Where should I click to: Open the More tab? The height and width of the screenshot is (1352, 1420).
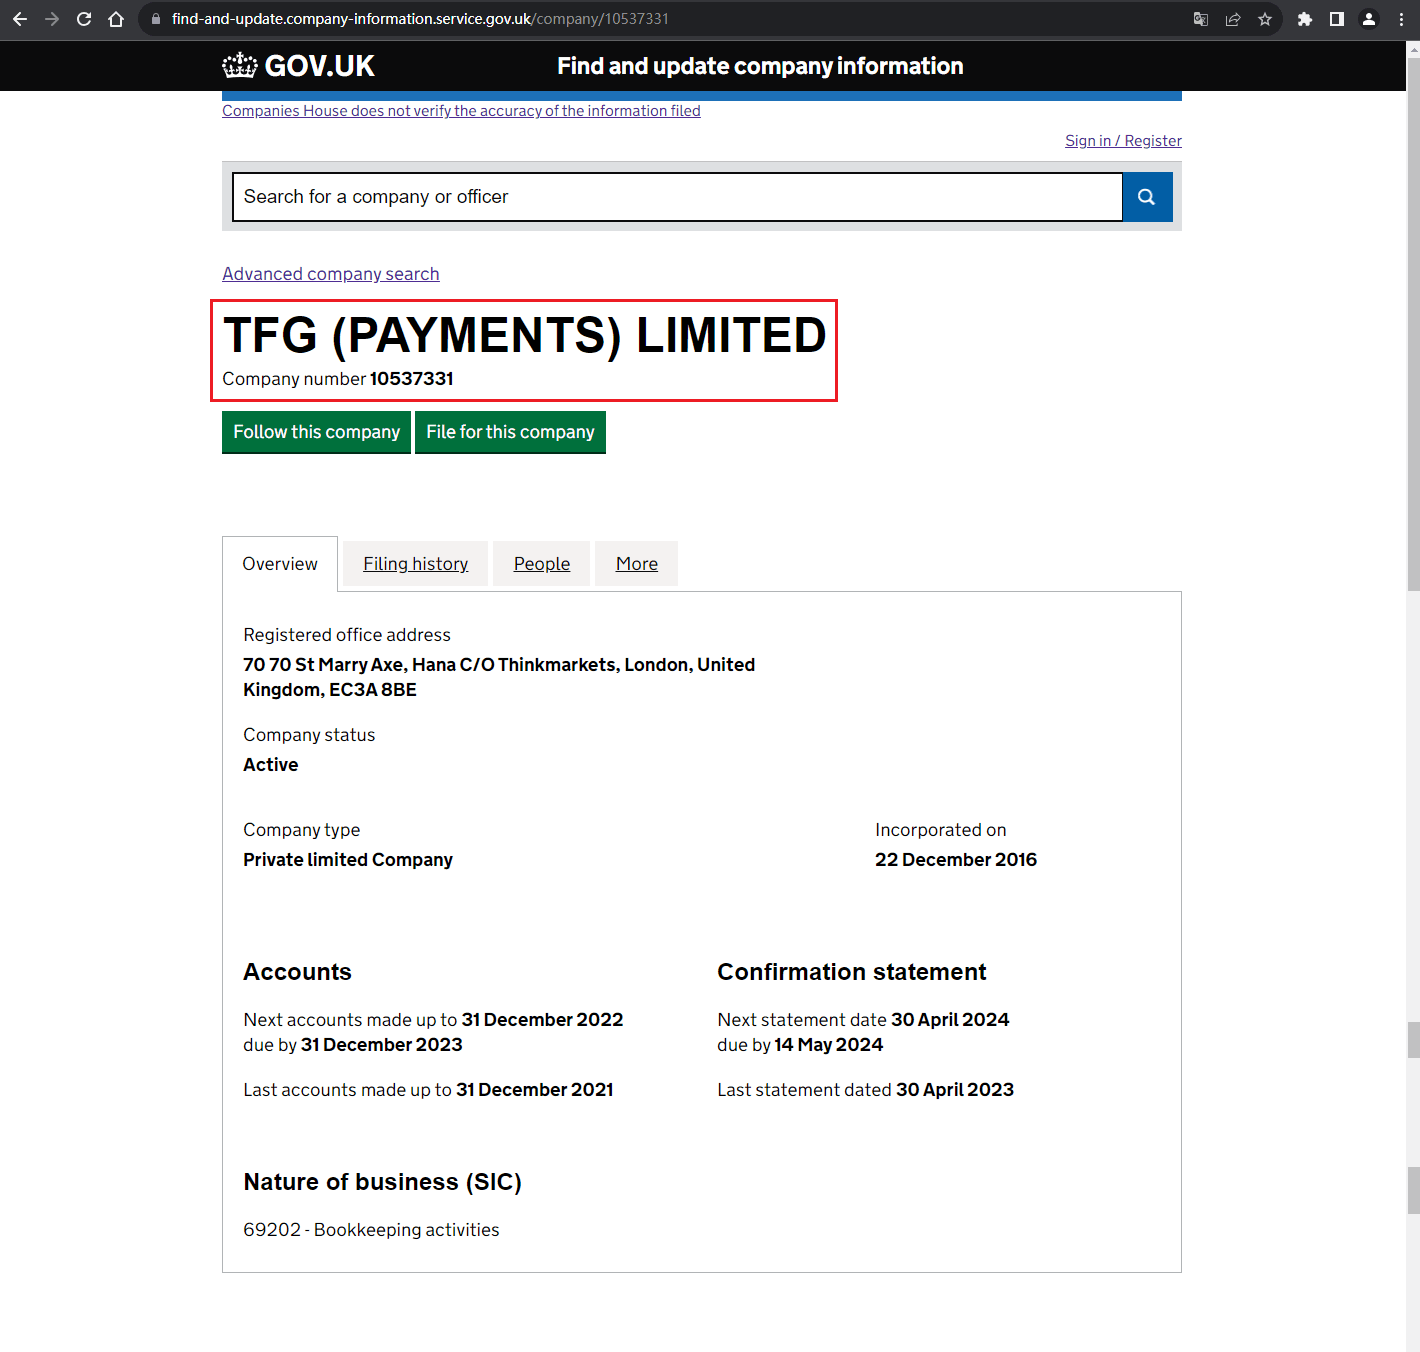637,564
